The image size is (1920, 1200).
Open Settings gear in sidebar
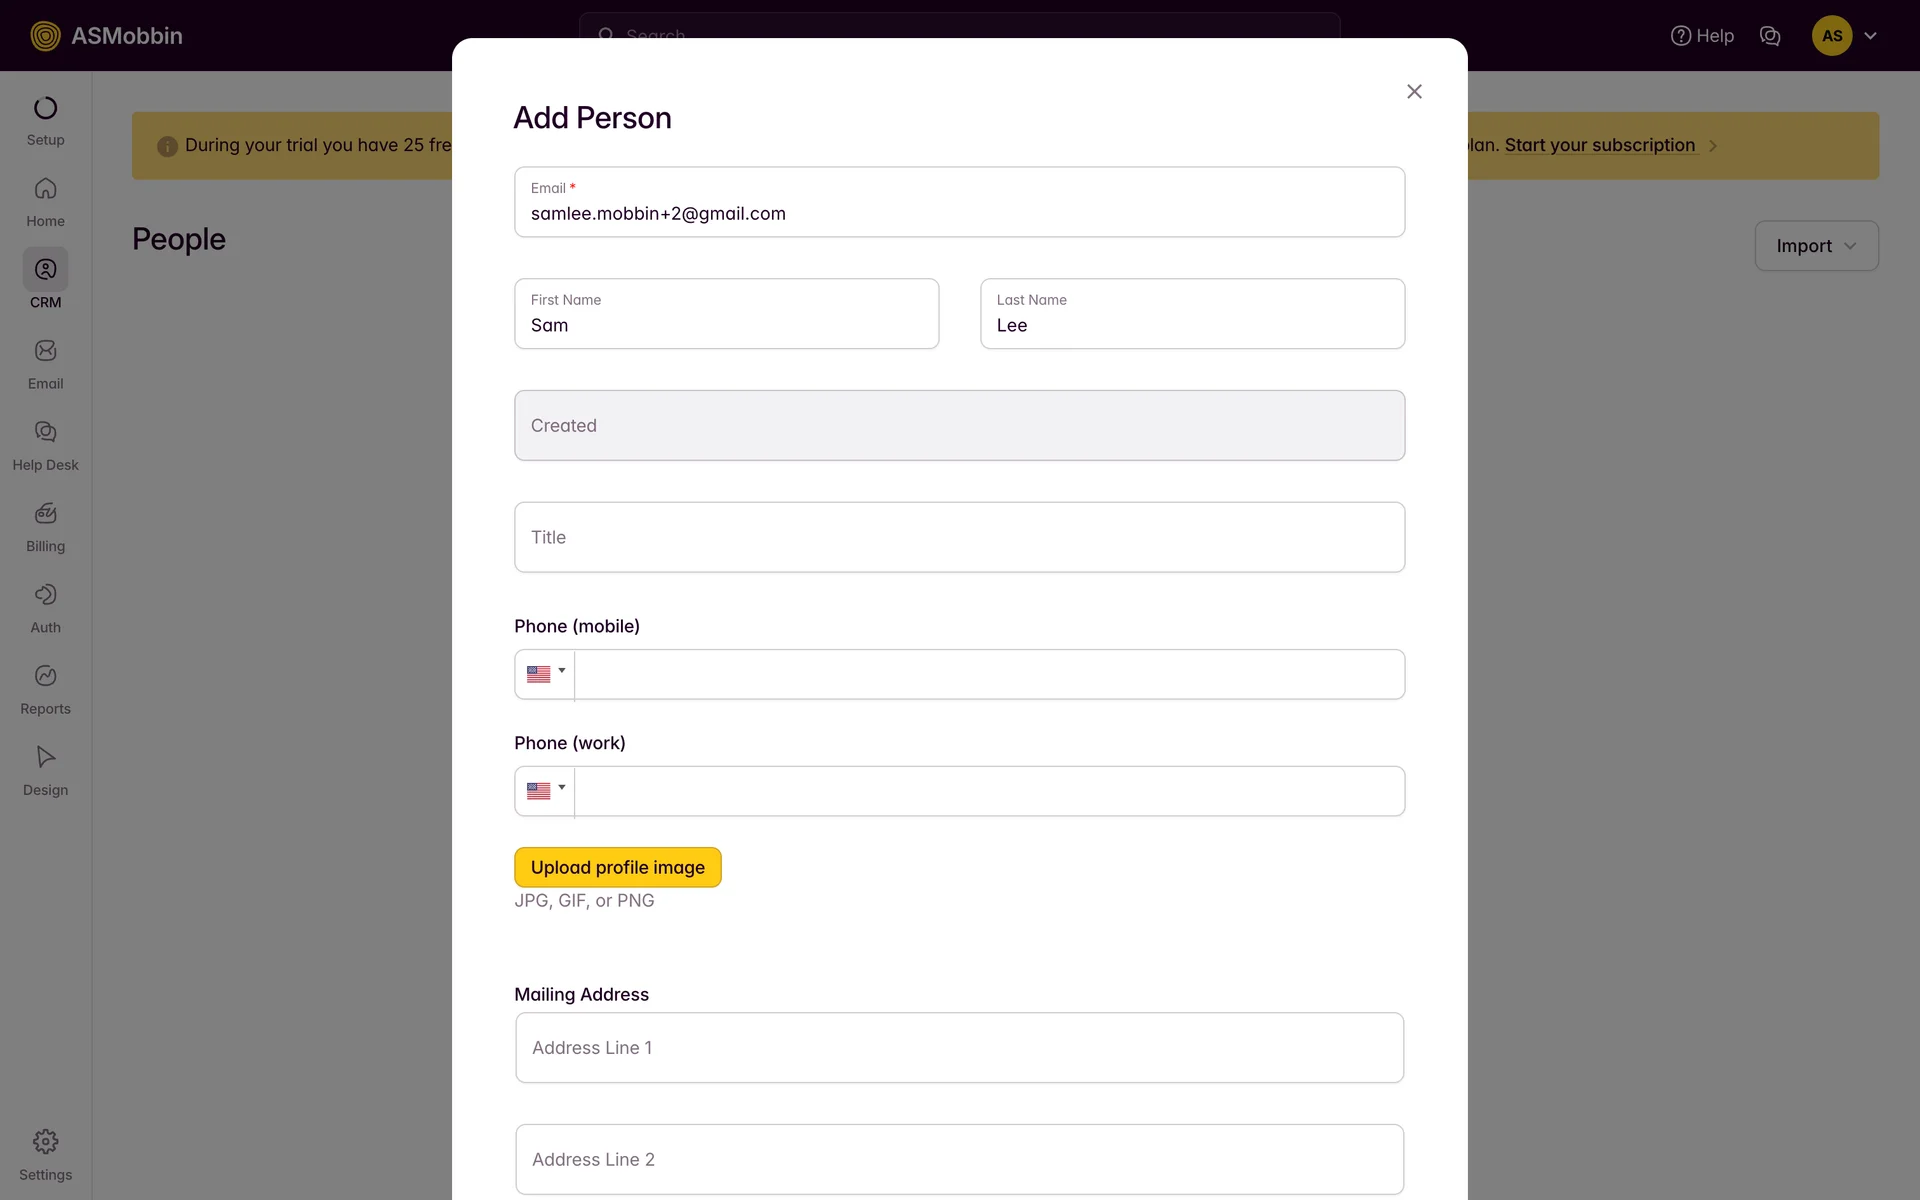click(x=45, y=1142)
